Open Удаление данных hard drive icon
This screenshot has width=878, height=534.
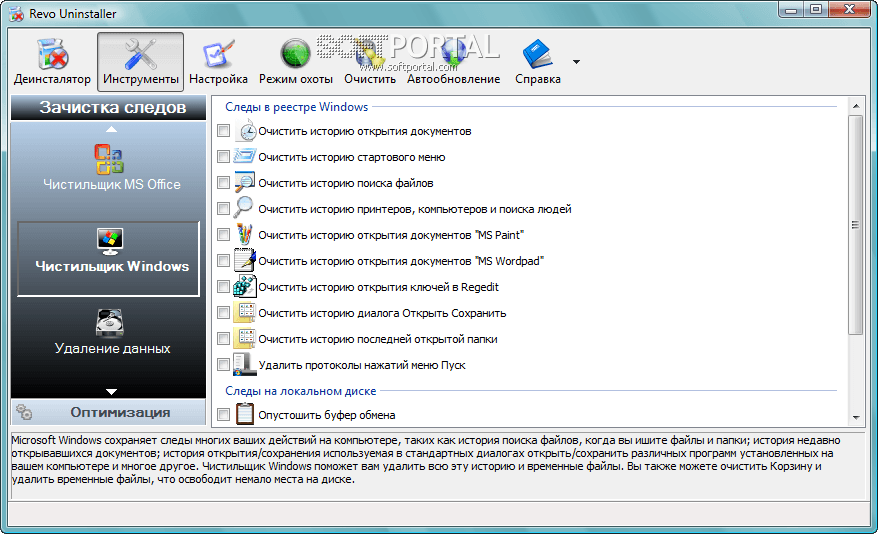click(109, 323)
